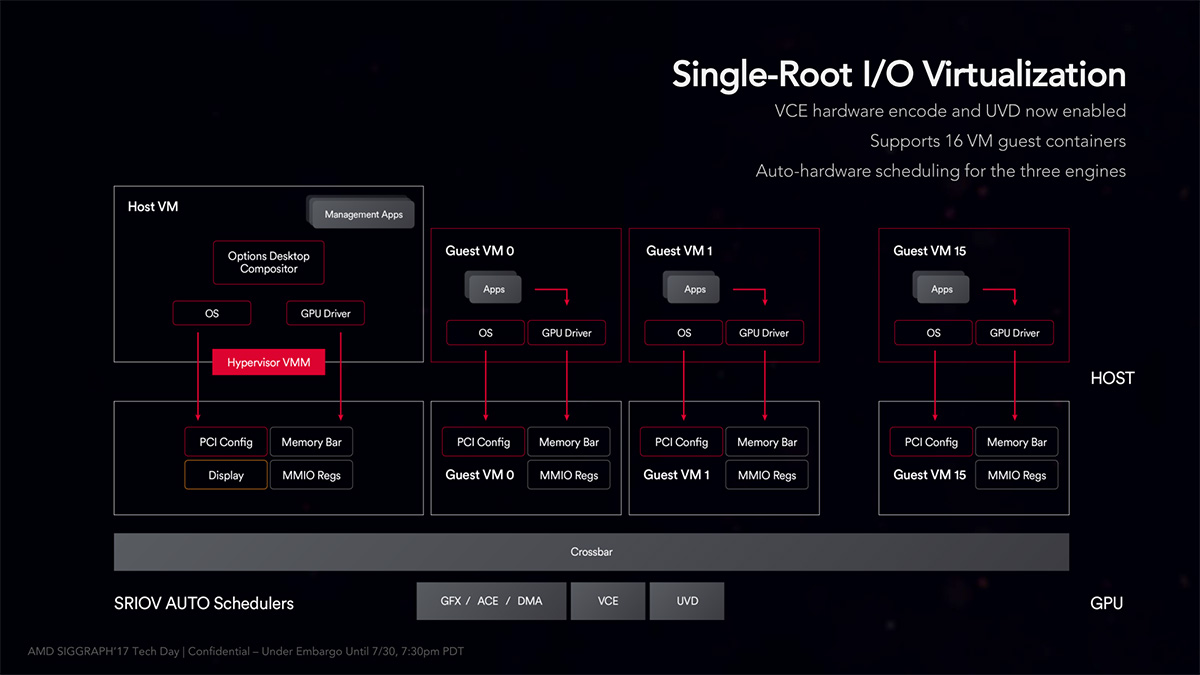Select the Host VM GPU Driver box
This screenshot has height=675, width=1200.
click(326, 313)
